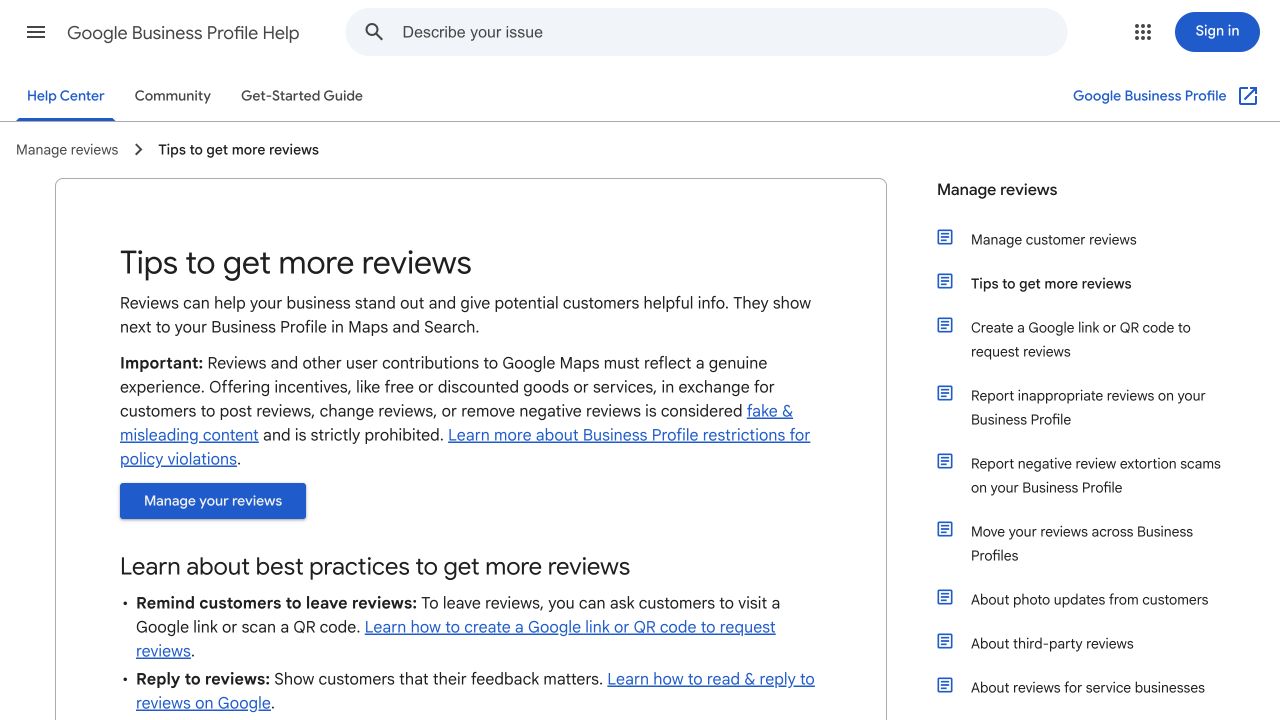Open About reviews for service businesses article

pyautogui.click(x=1088, y=688)
